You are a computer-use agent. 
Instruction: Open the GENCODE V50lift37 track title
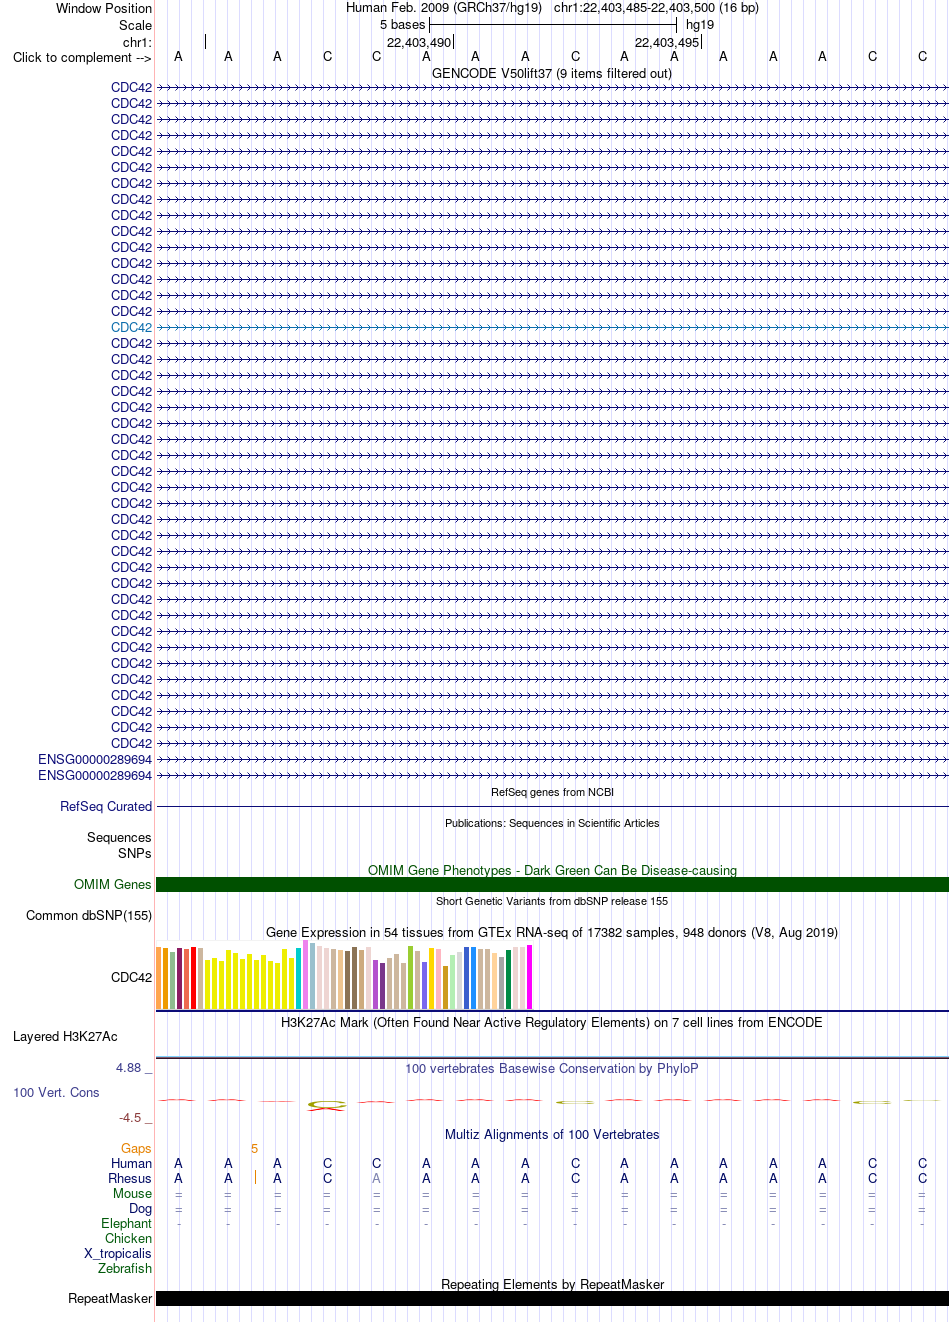coord(552,73)
